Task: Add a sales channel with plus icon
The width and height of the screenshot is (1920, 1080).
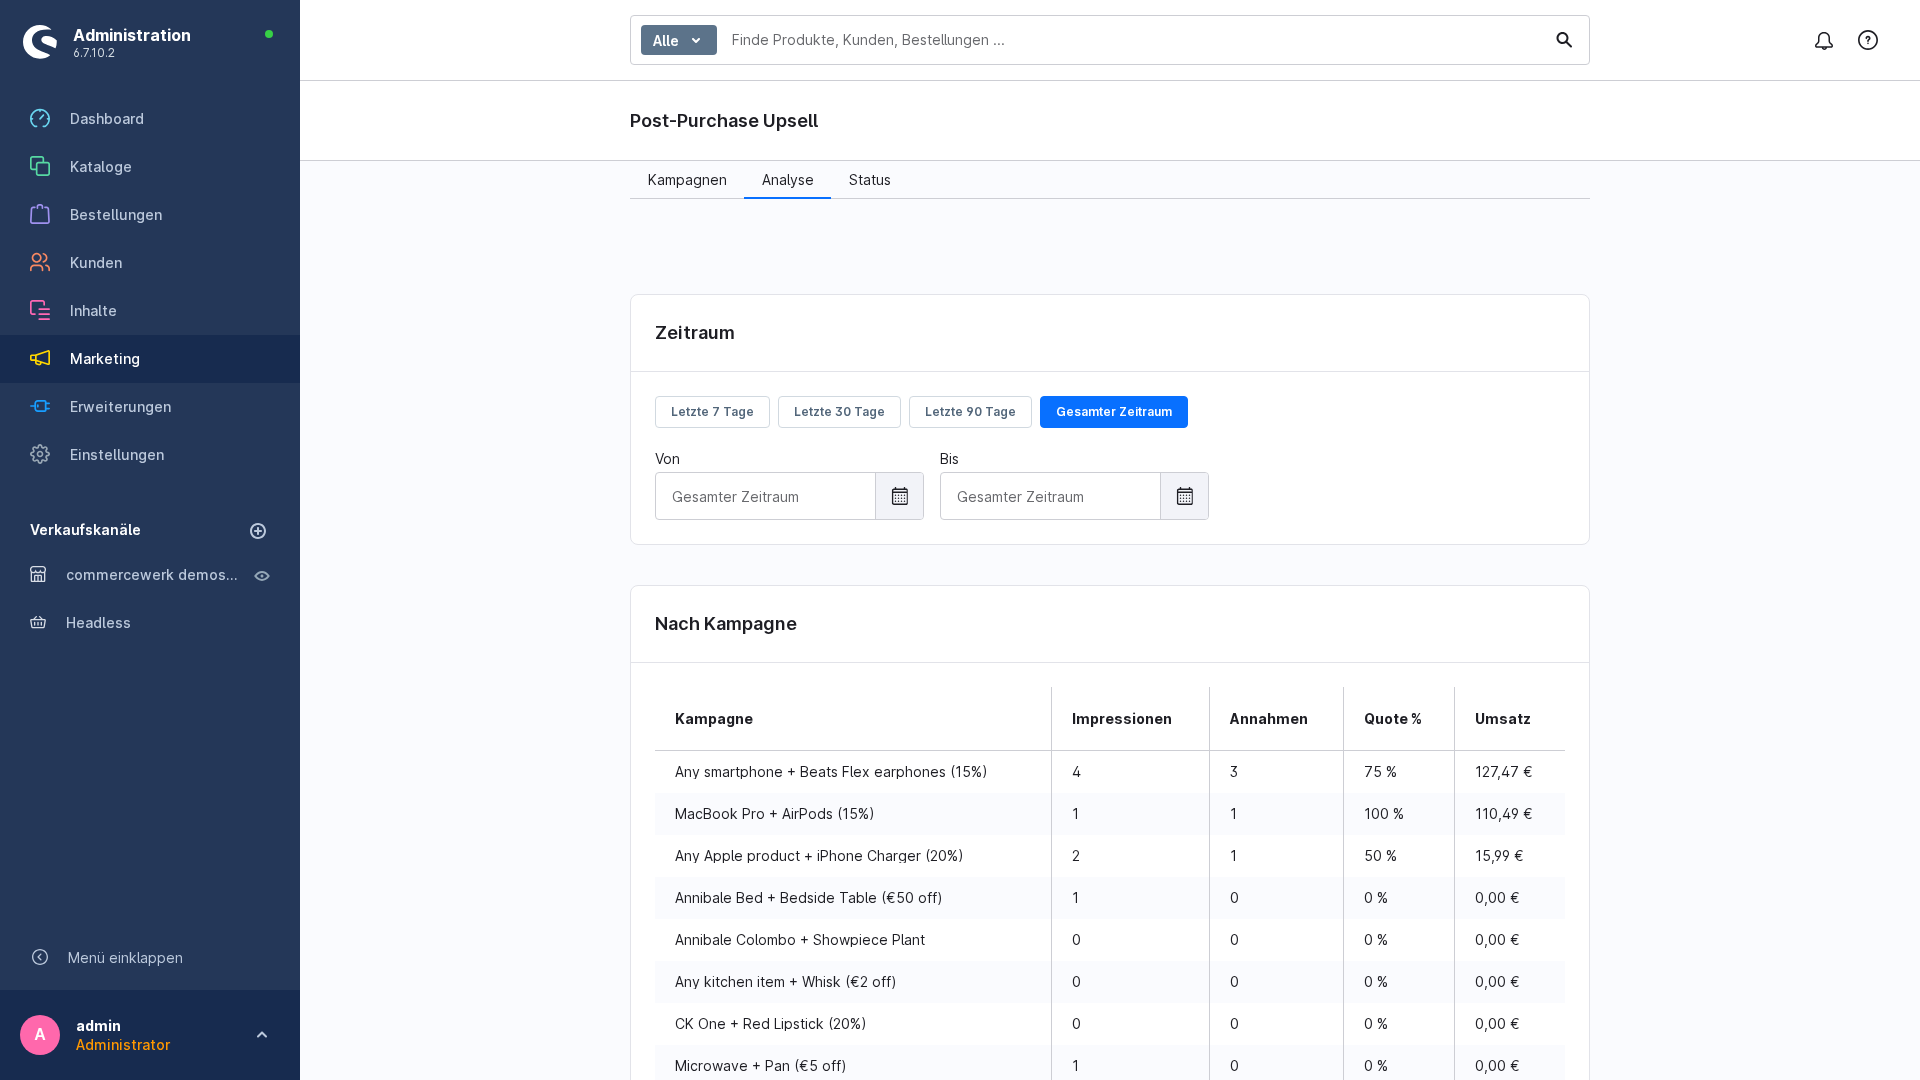Action: coord(258,531)
